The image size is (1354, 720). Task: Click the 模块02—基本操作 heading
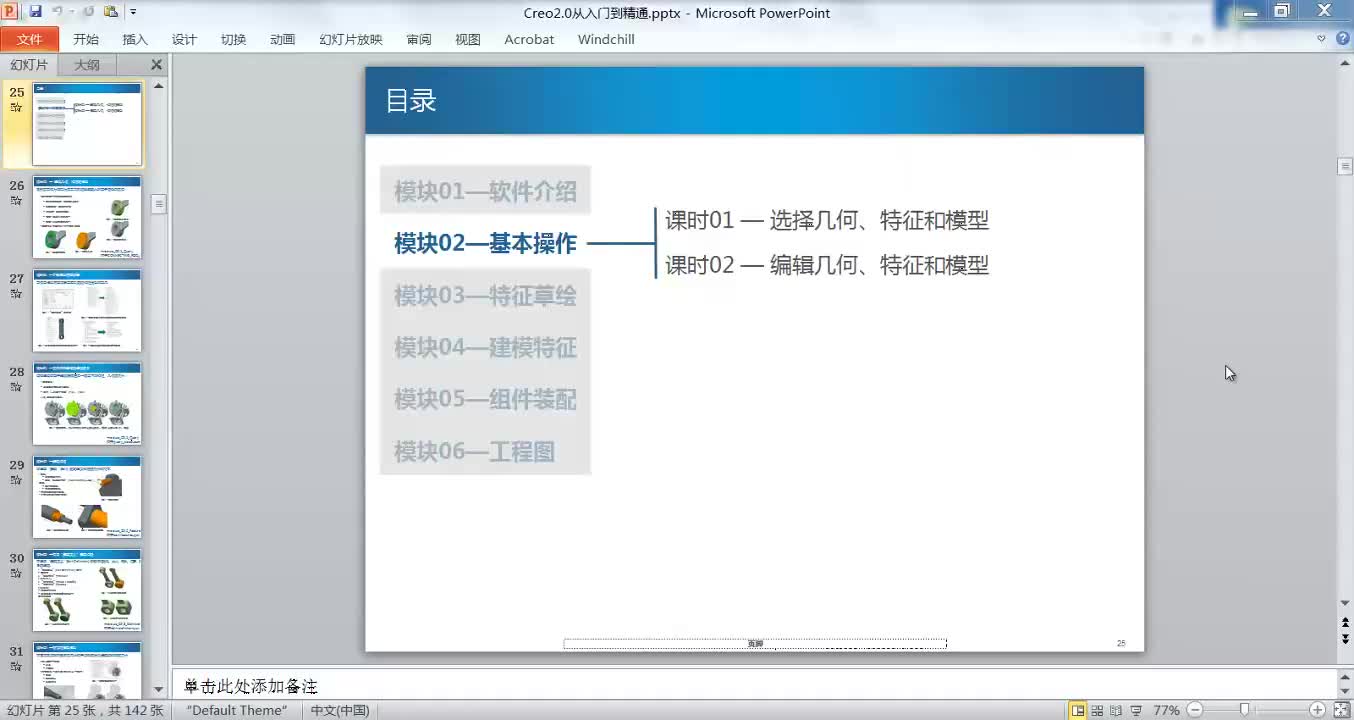click(485, 243)
